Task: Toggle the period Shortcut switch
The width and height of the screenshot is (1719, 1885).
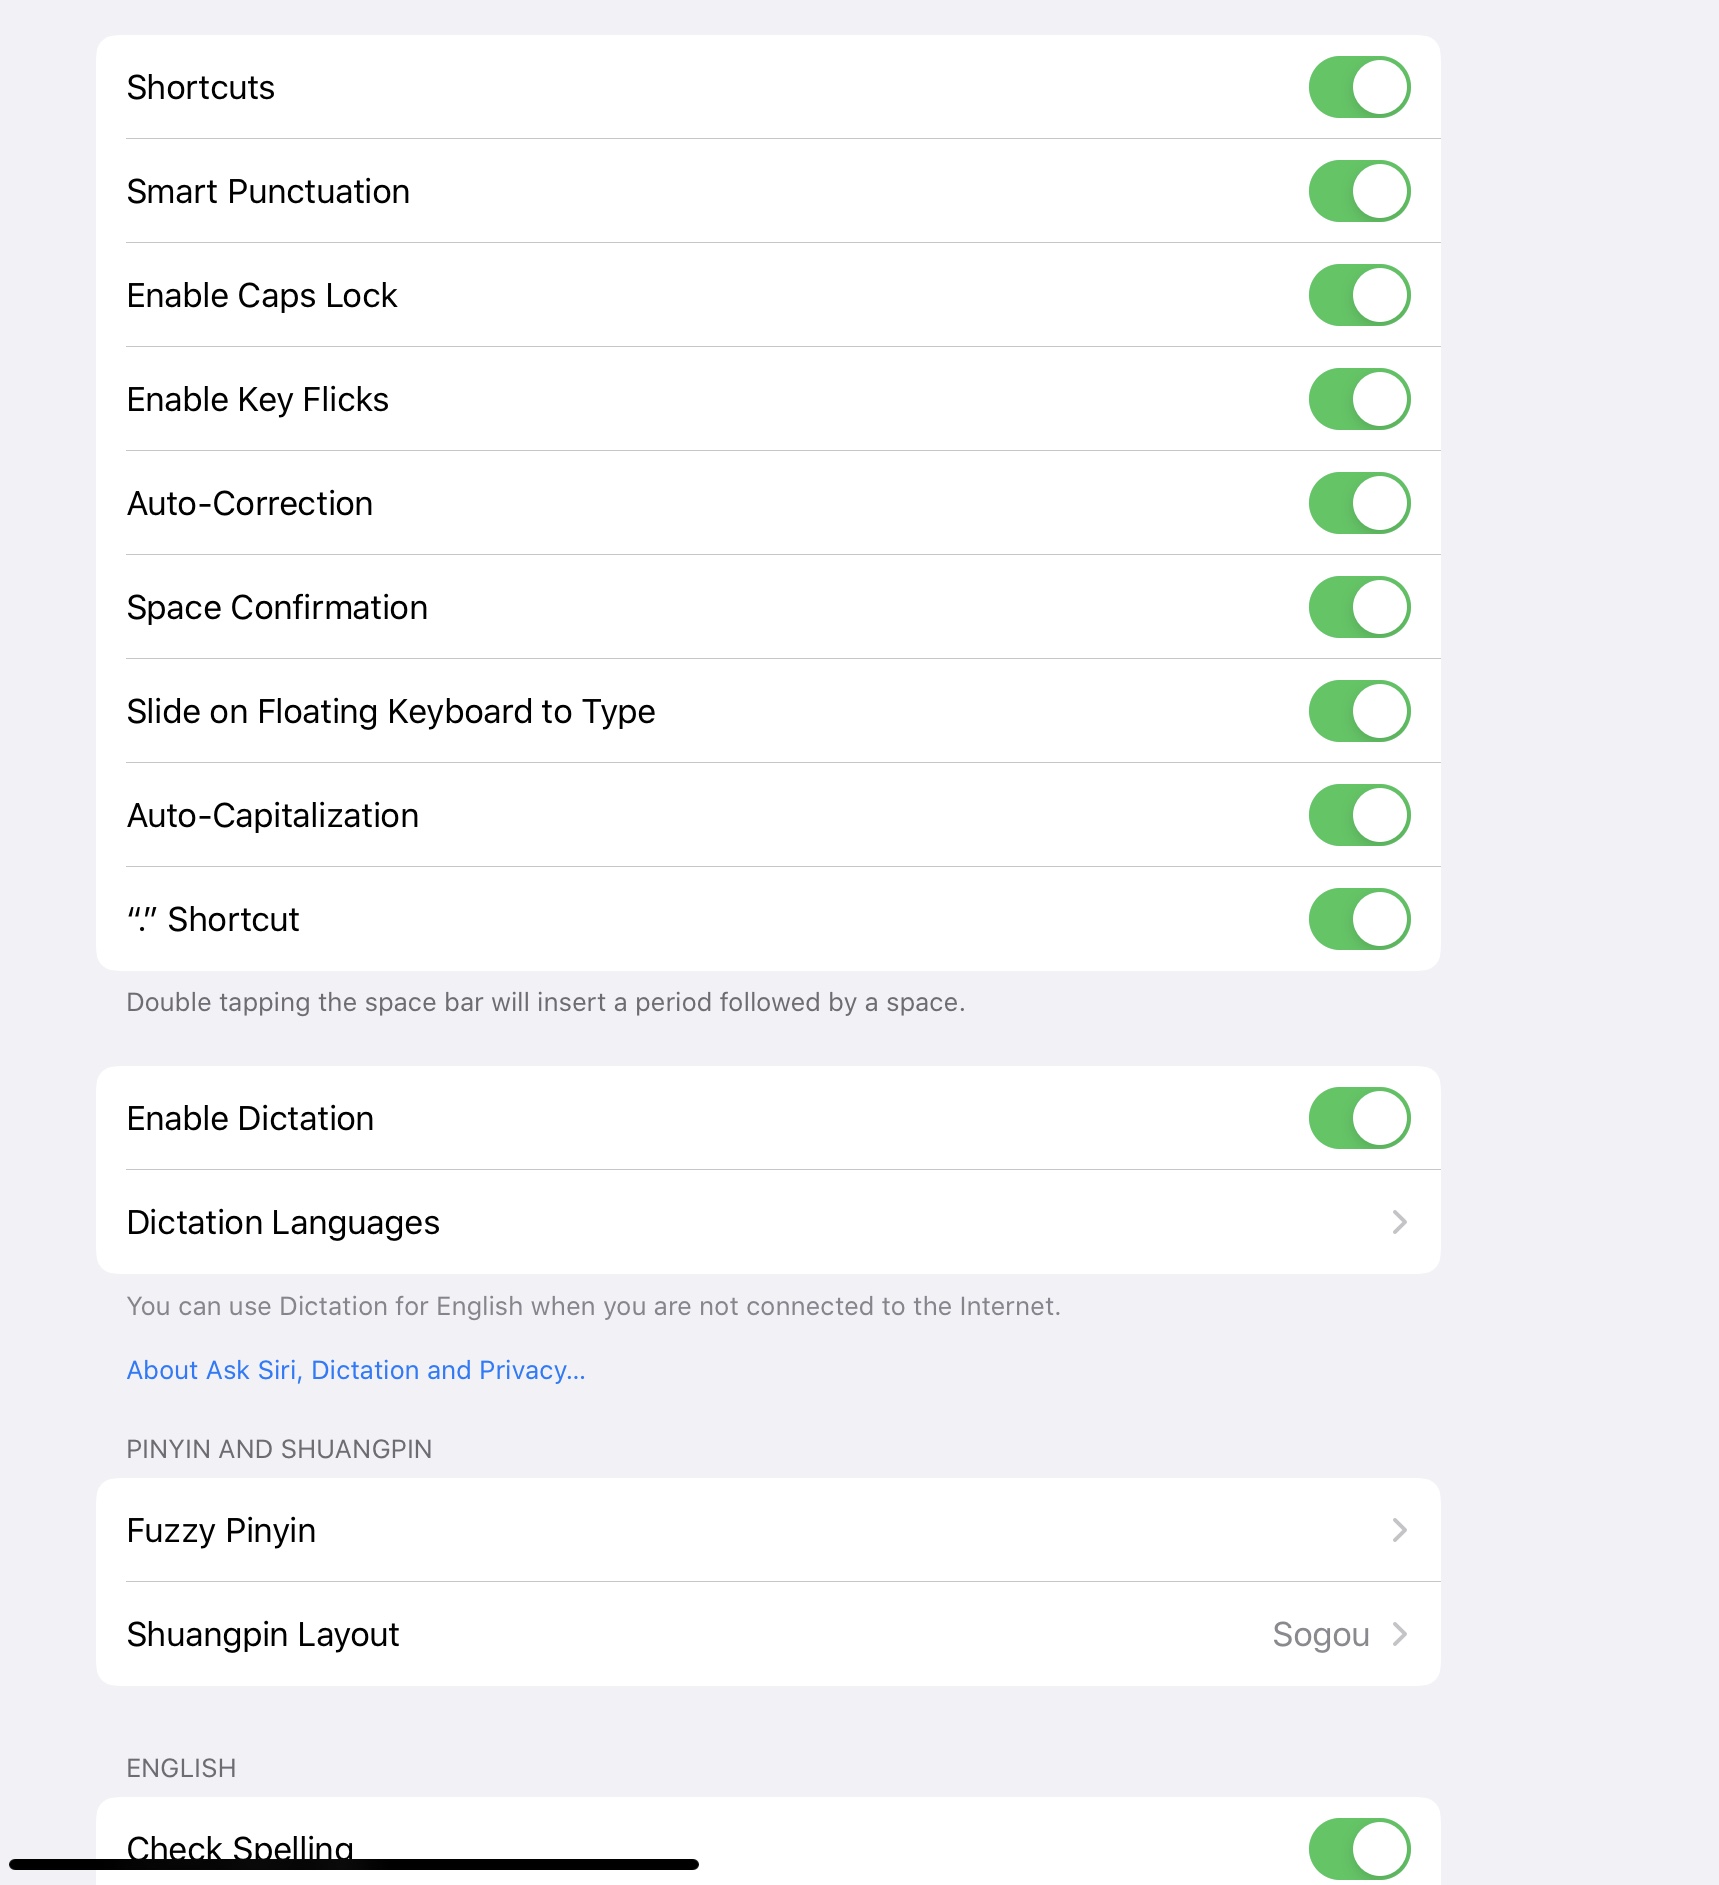Action: click(1358, 919)
